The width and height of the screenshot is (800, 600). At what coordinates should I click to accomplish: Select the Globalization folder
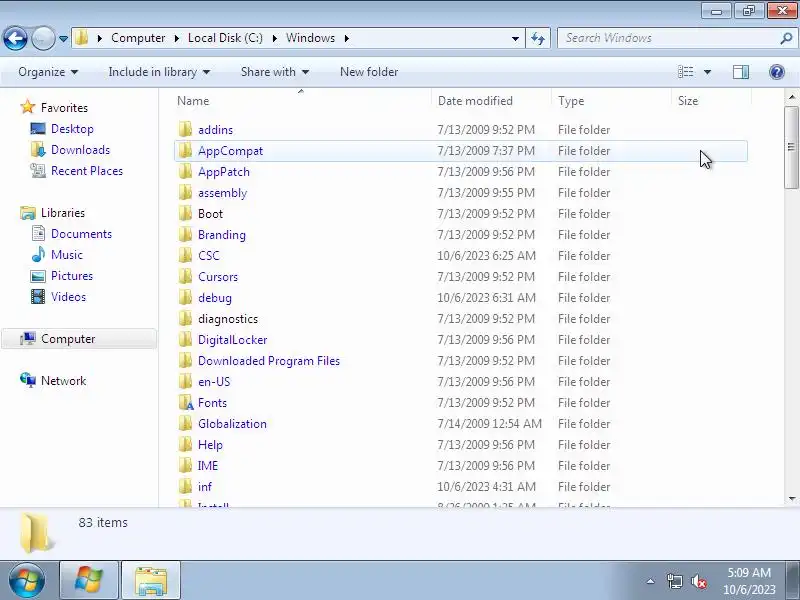click(x=232, y=423)
